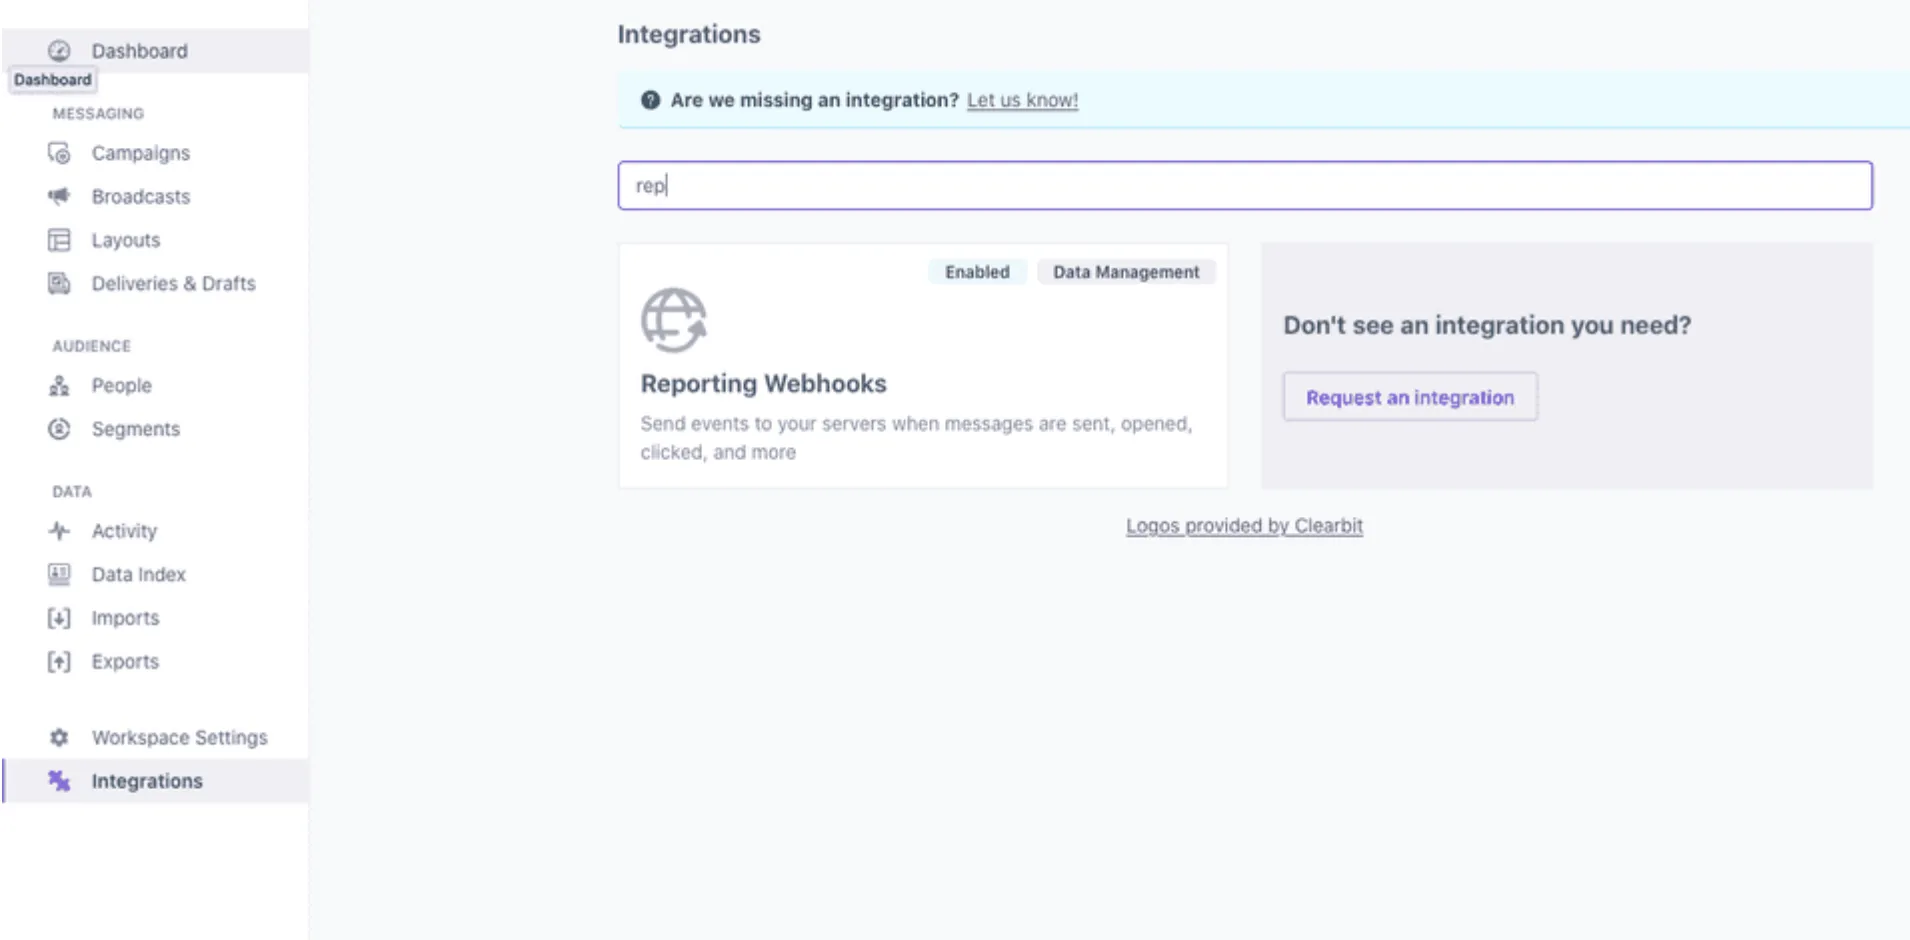
Task: Open Dashboard from the sidebar
Action: tap(156, 50)
